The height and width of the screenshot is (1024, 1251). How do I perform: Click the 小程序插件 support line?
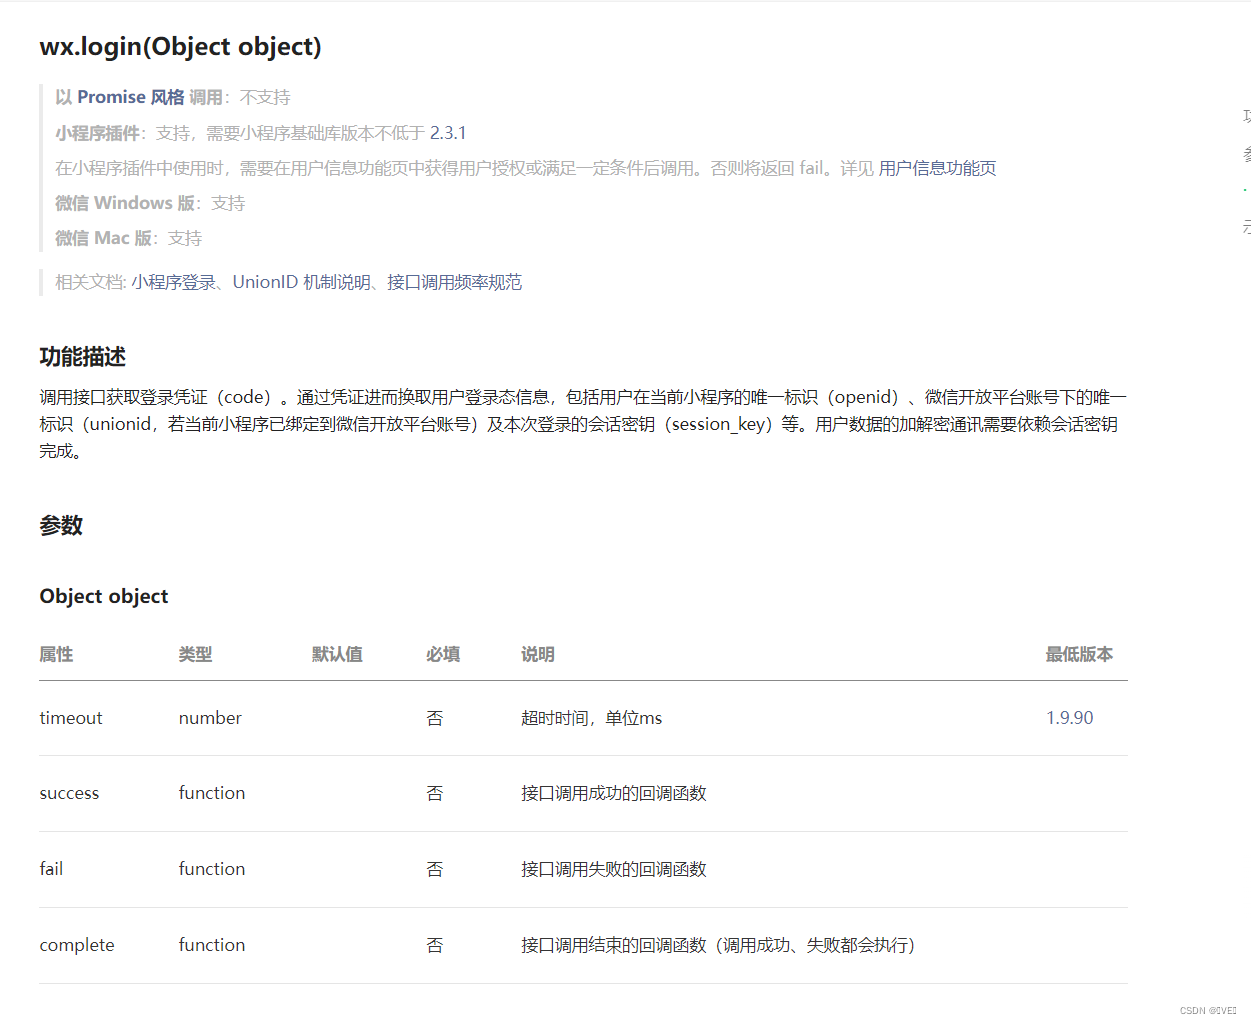[x=261, y=133]
